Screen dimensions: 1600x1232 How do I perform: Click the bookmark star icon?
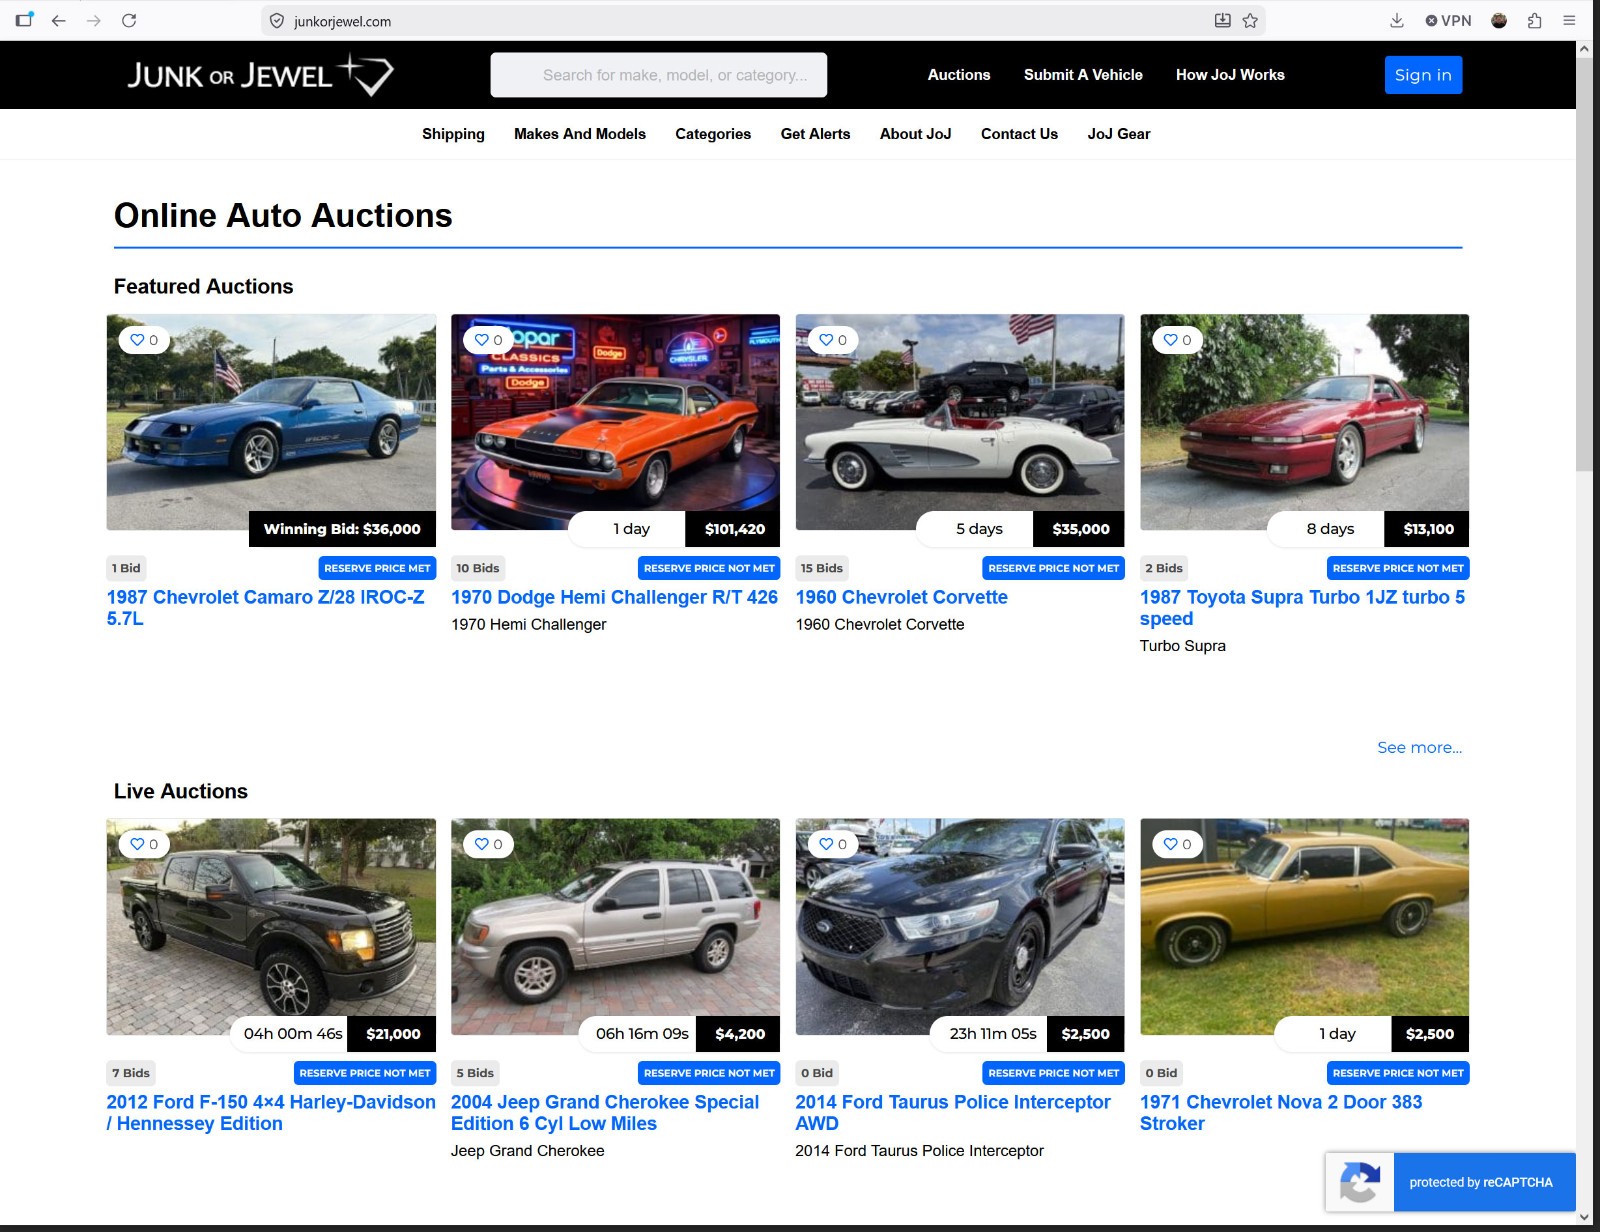(1250, 20)
